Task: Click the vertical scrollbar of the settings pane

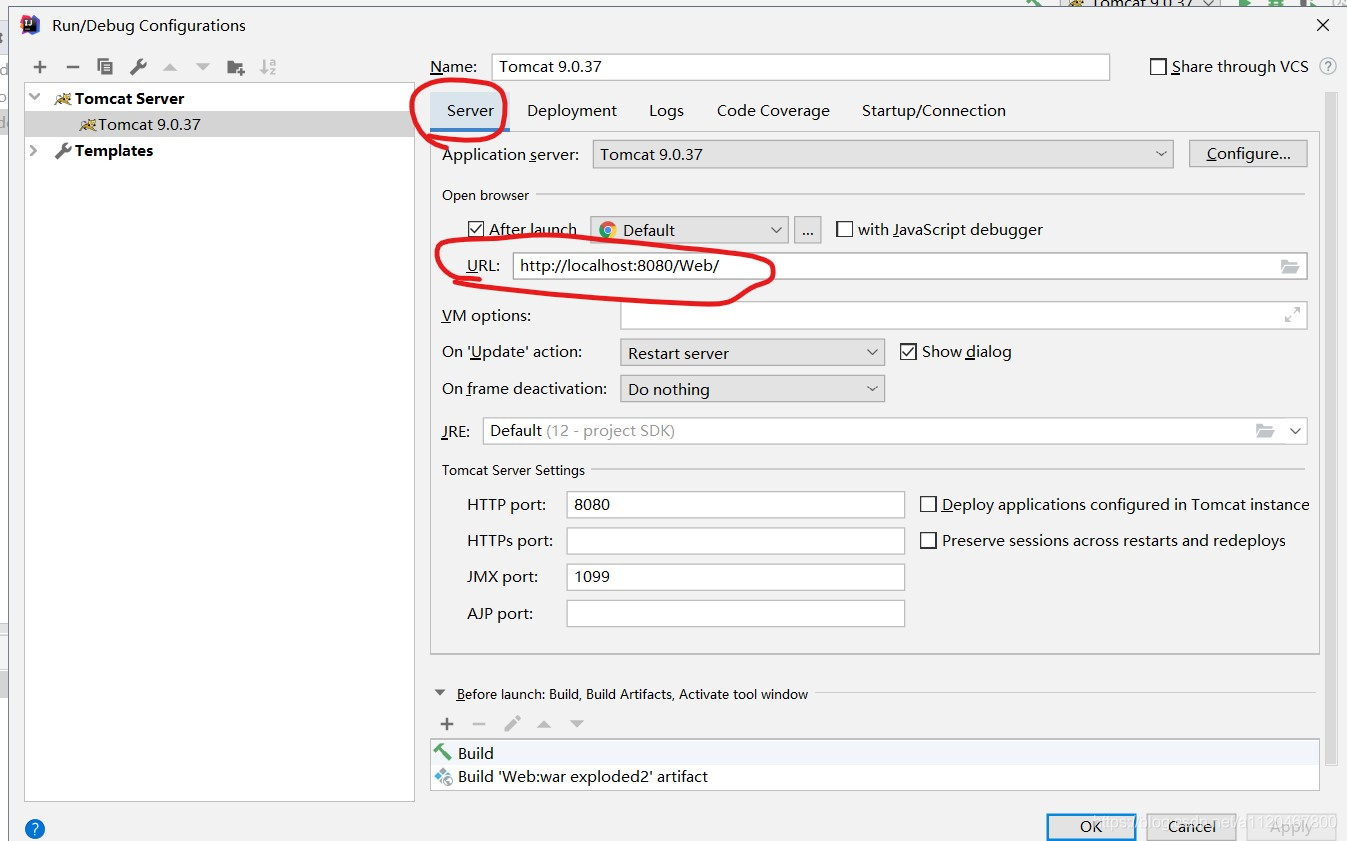Action: (x=1330, y=430)
